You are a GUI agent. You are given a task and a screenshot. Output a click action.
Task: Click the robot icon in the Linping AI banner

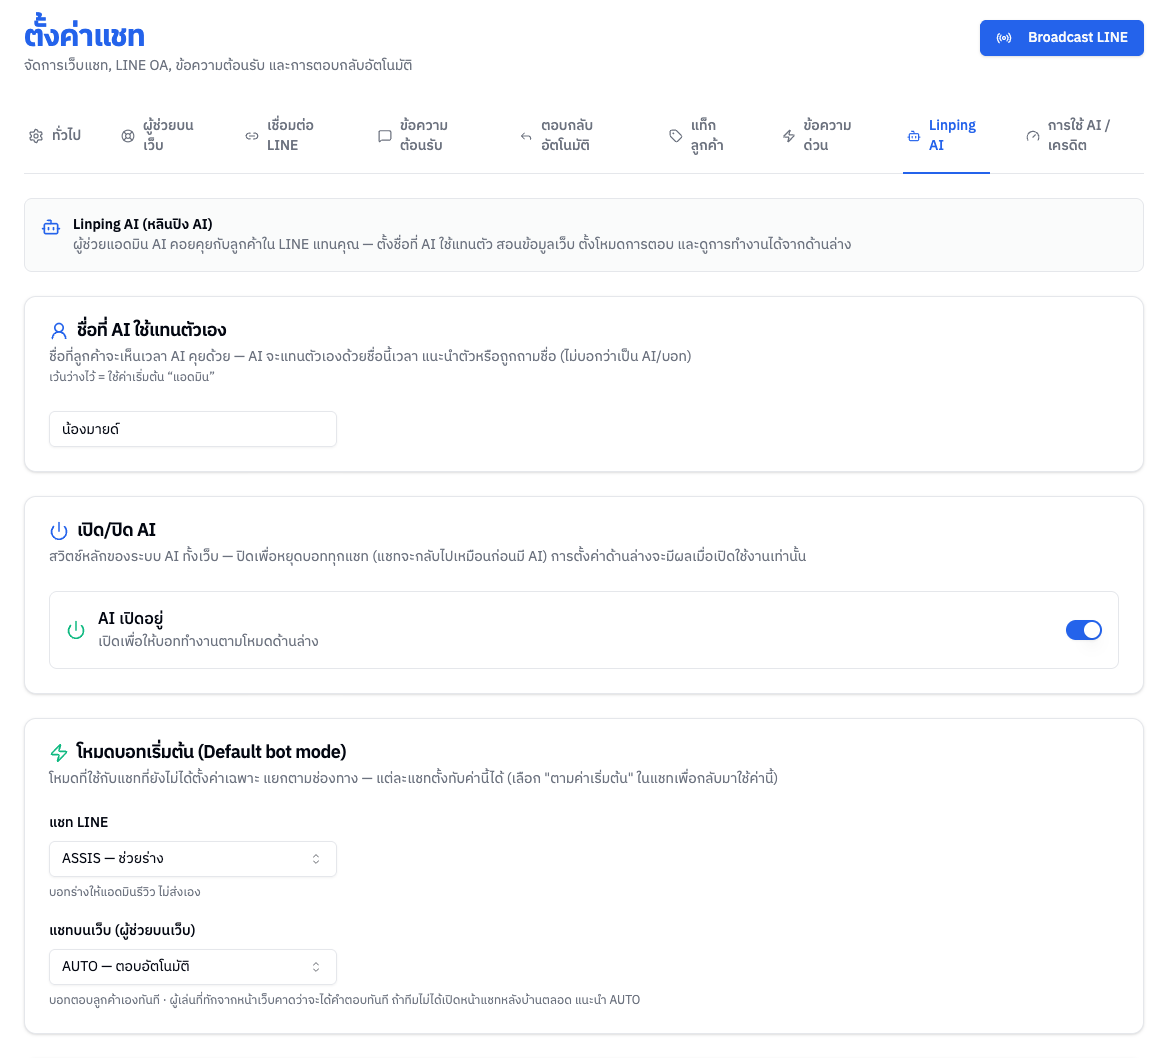tap(51, 227)
